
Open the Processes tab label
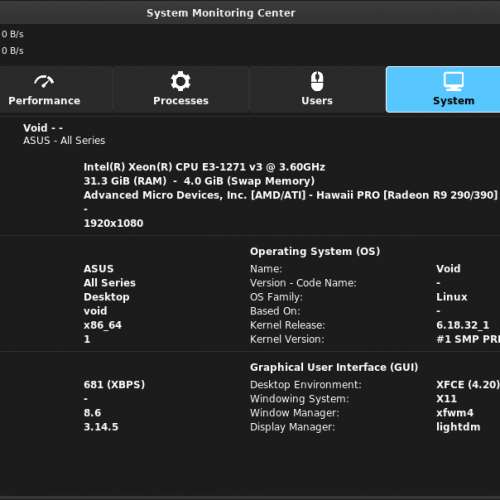181,101
